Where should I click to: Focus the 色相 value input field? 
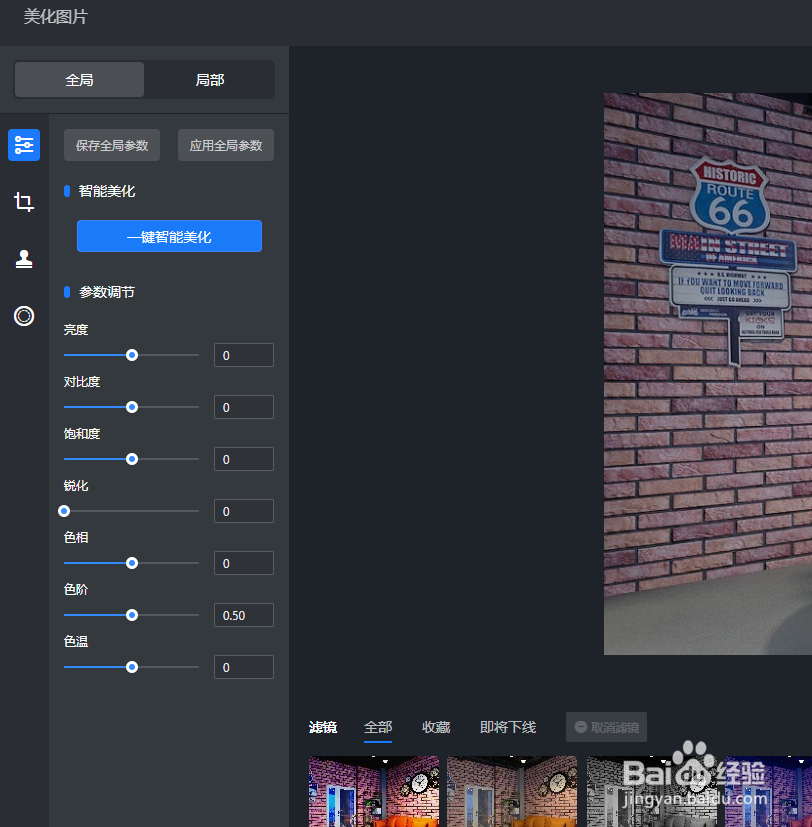click(244, 563)
